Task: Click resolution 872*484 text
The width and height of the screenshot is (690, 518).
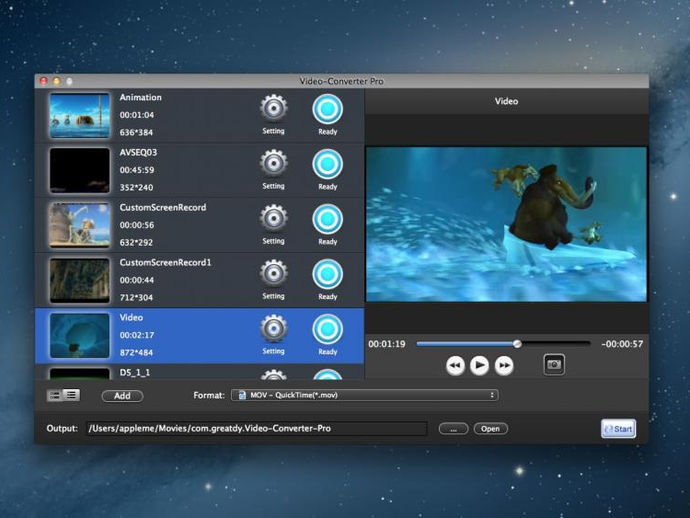Action: pyautogui.click(x=136, y=353)
